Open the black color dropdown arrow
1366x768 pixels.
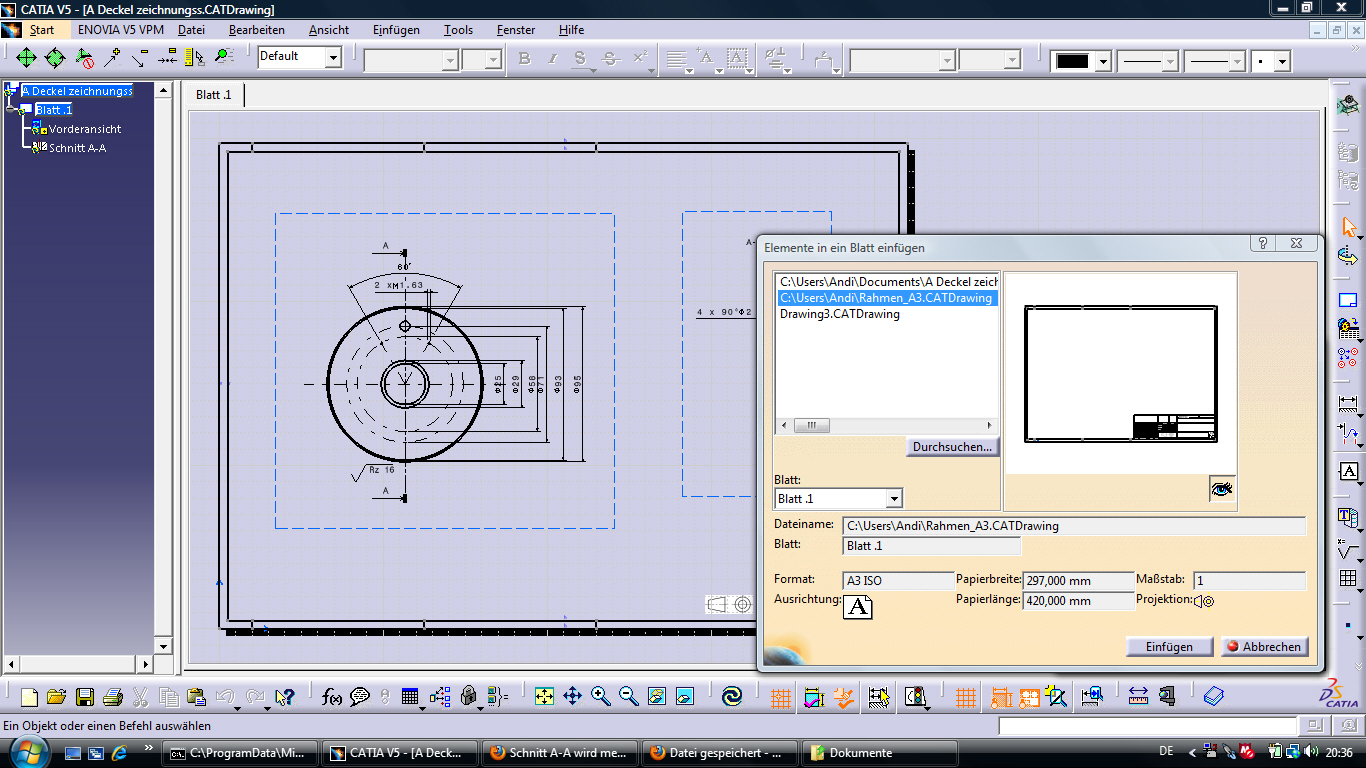1103,61
